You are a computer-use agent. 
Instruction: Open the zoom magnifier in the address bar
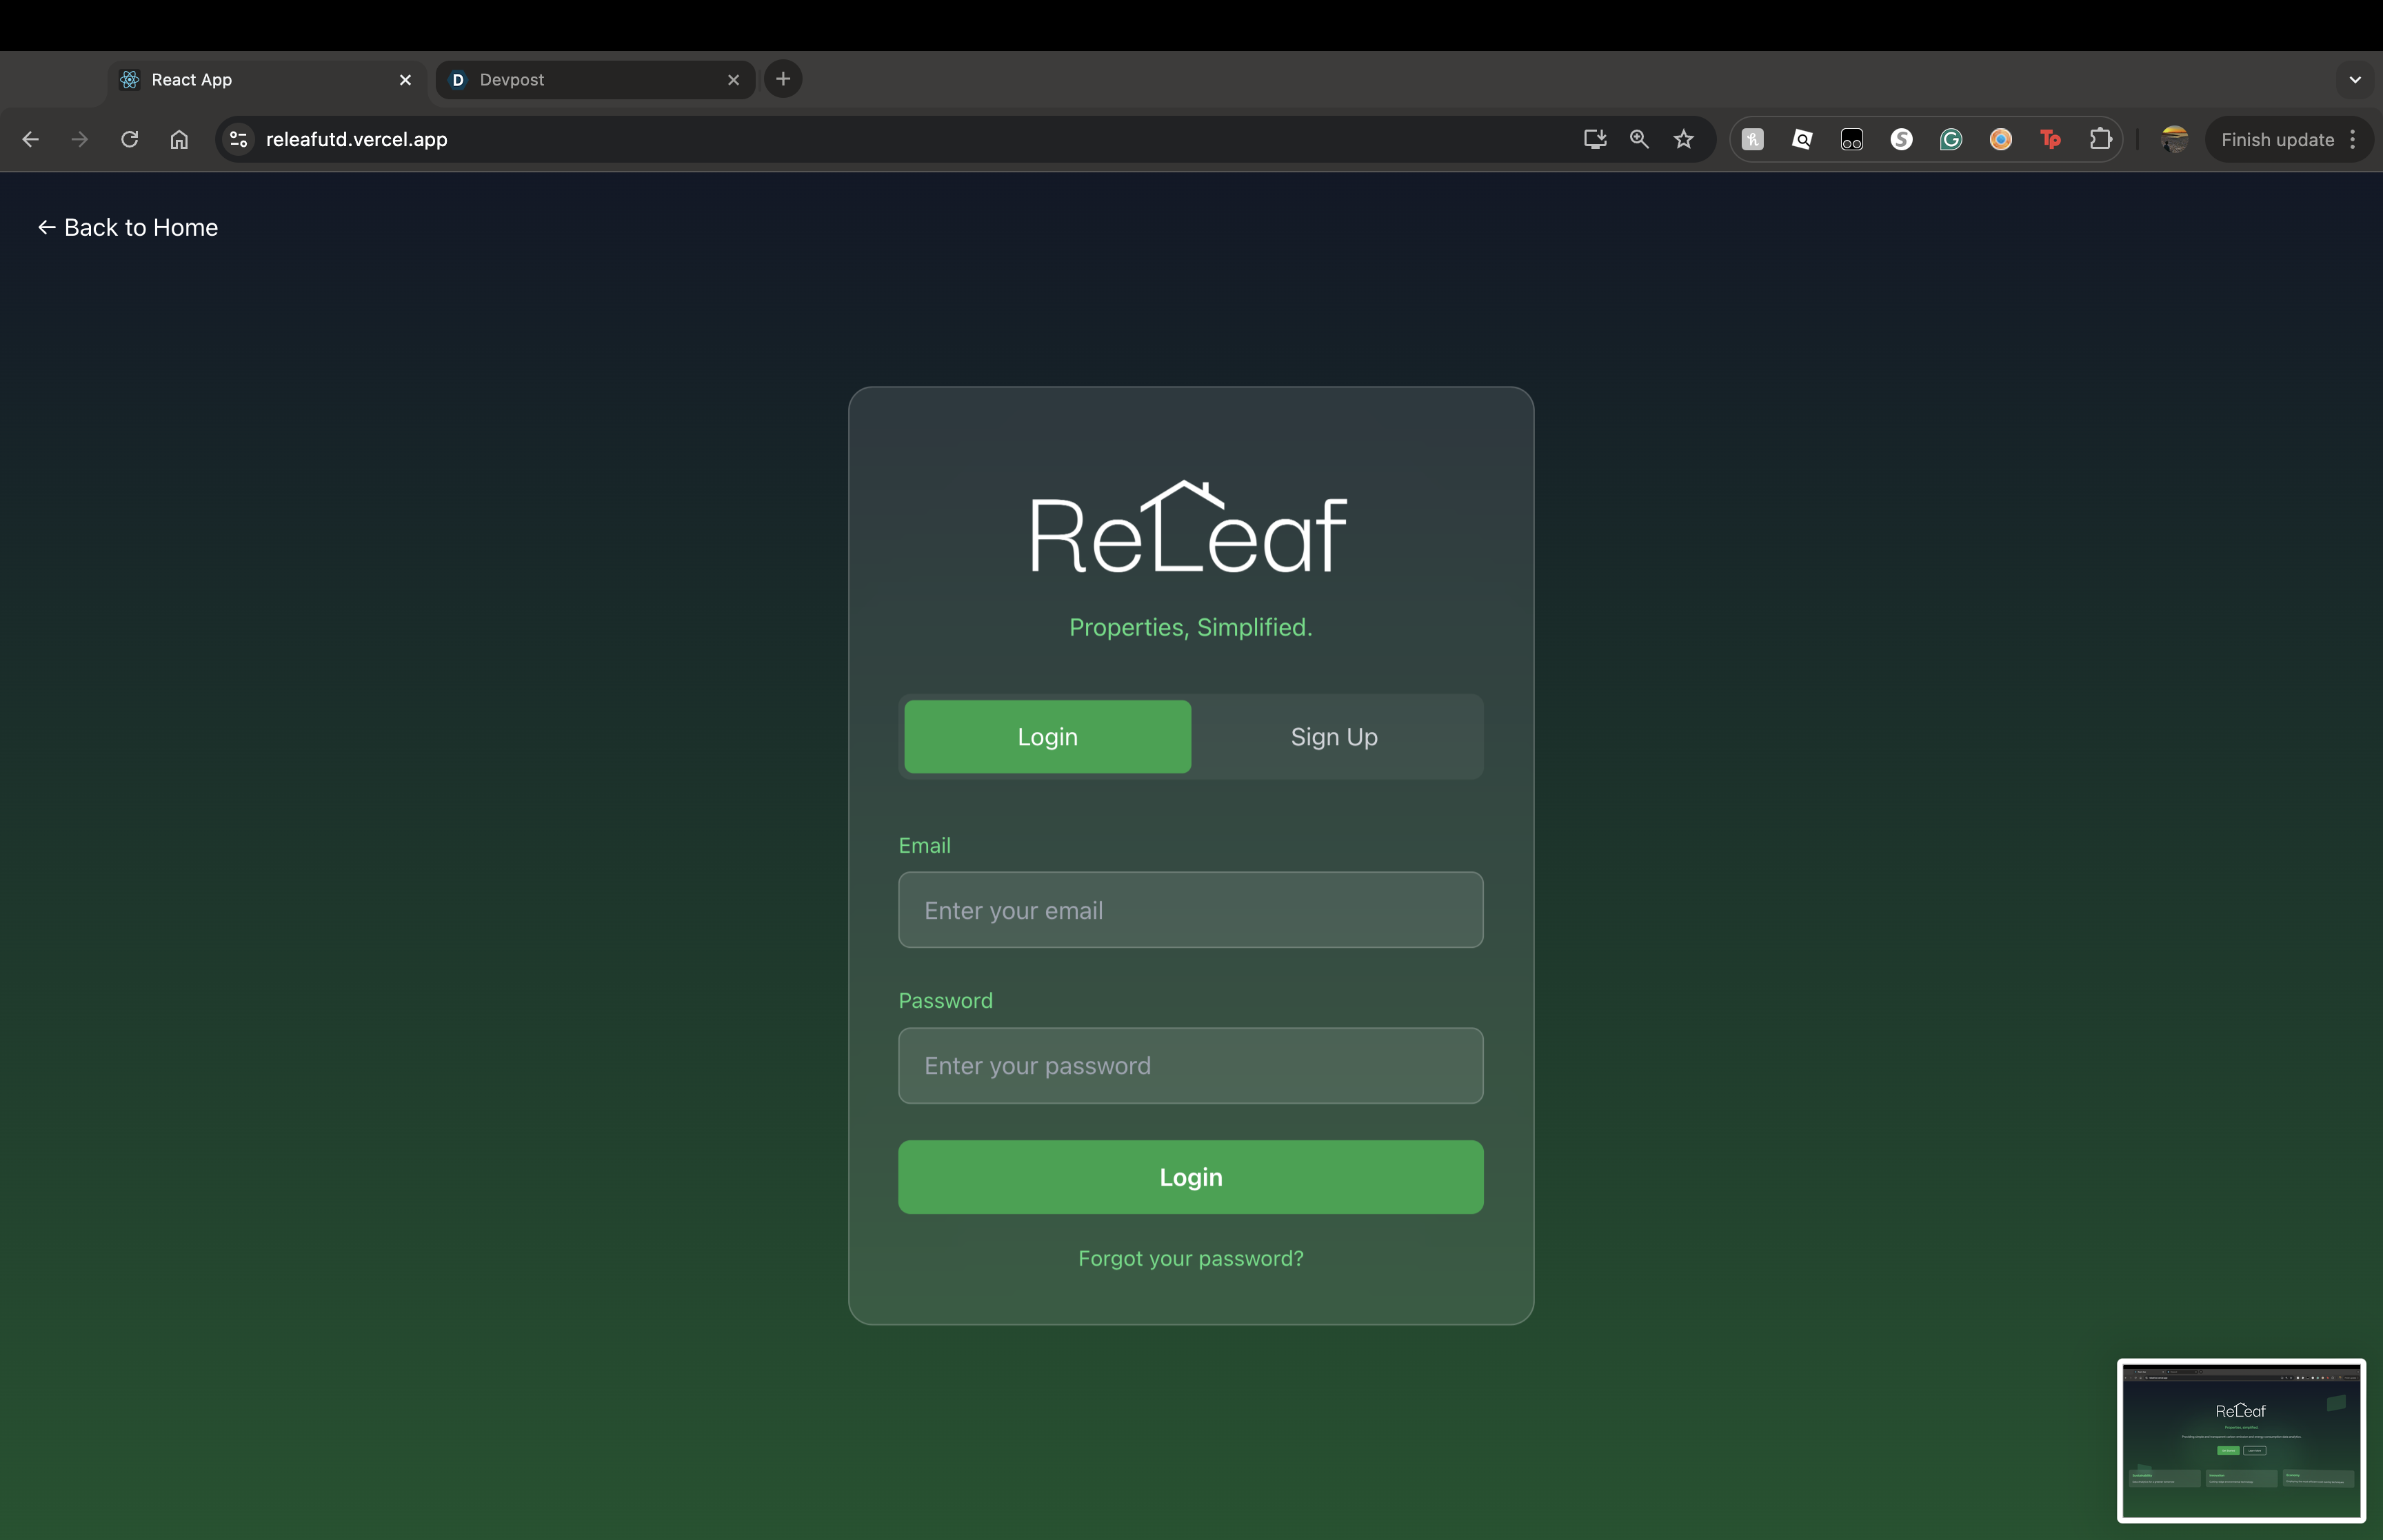(1639, 139)
